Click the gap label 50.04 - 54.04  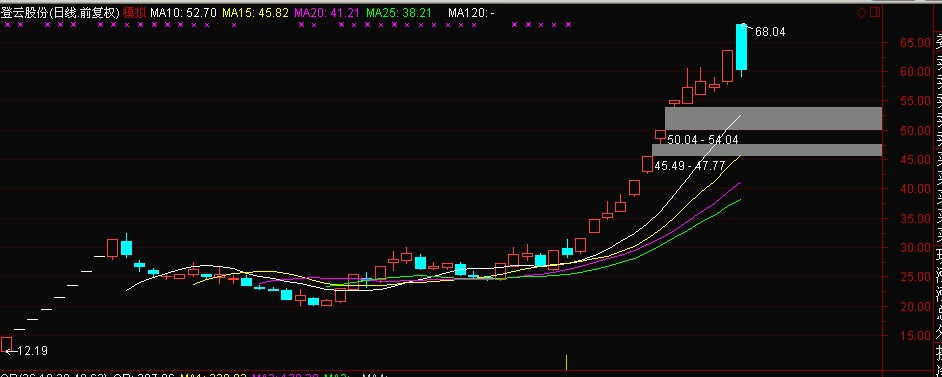point(702,140)
